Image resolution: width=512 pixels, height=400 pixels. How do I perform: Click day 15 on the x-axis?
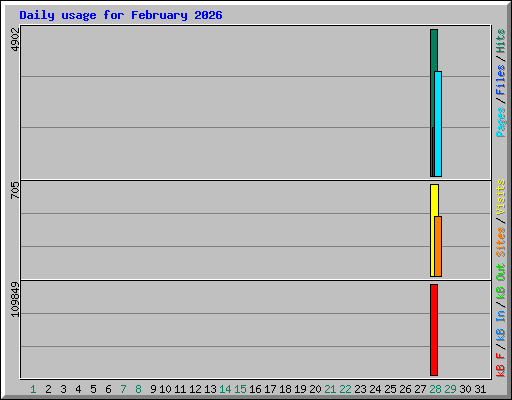240,389
